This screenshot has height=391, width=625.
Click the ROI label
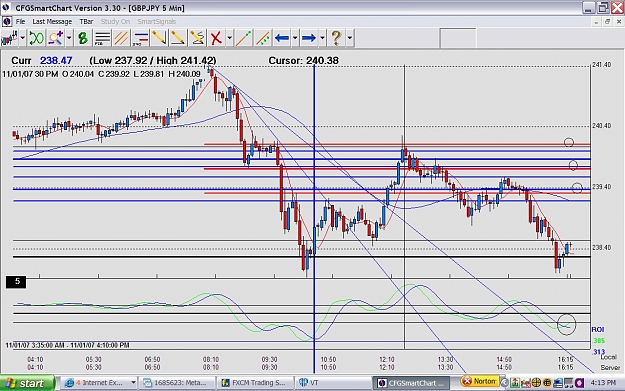597,330
